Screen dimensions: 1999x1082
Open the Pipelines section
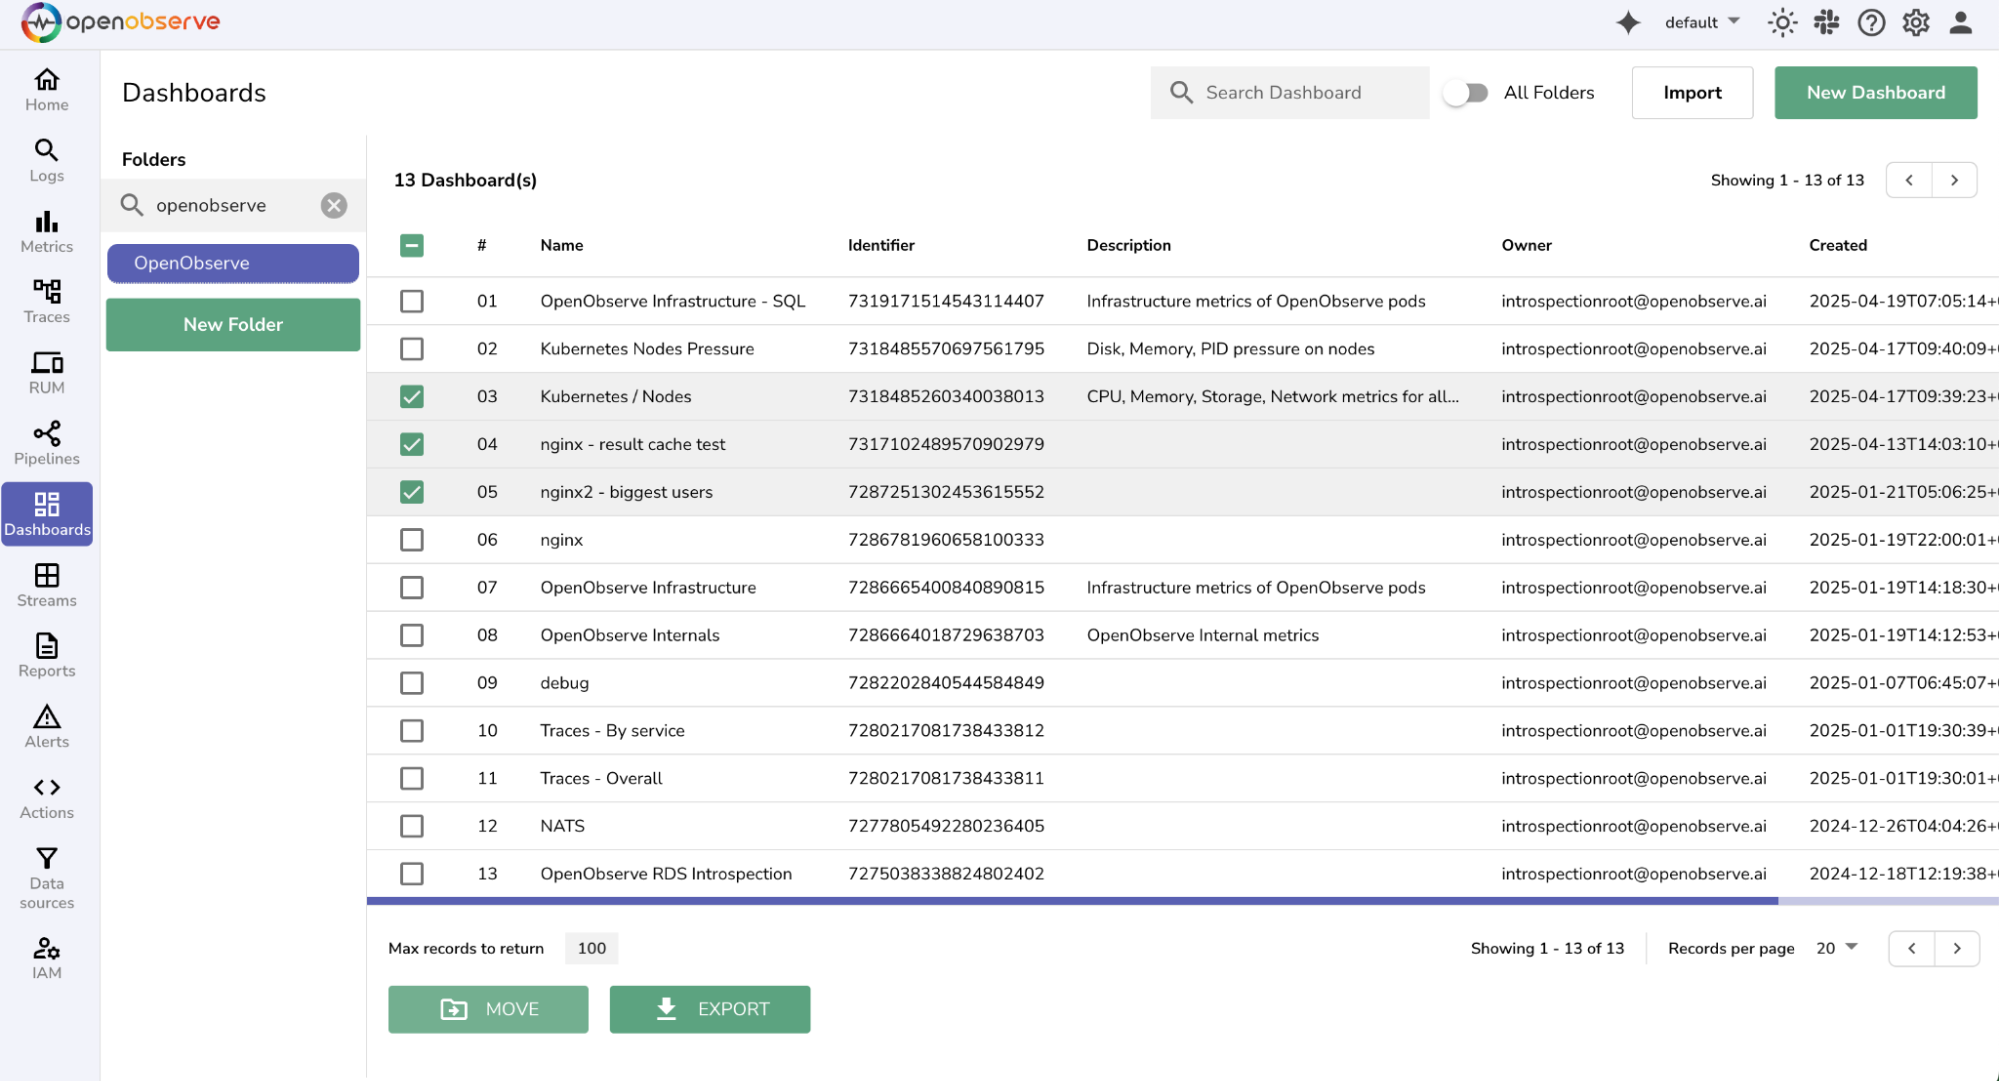coord(46,442)
